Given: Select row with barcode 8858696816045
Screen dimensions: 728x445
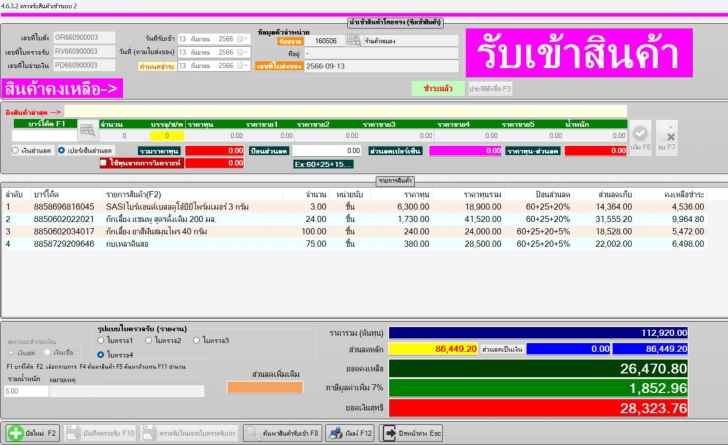Looking at the screenshot, I should pos(355,207).
